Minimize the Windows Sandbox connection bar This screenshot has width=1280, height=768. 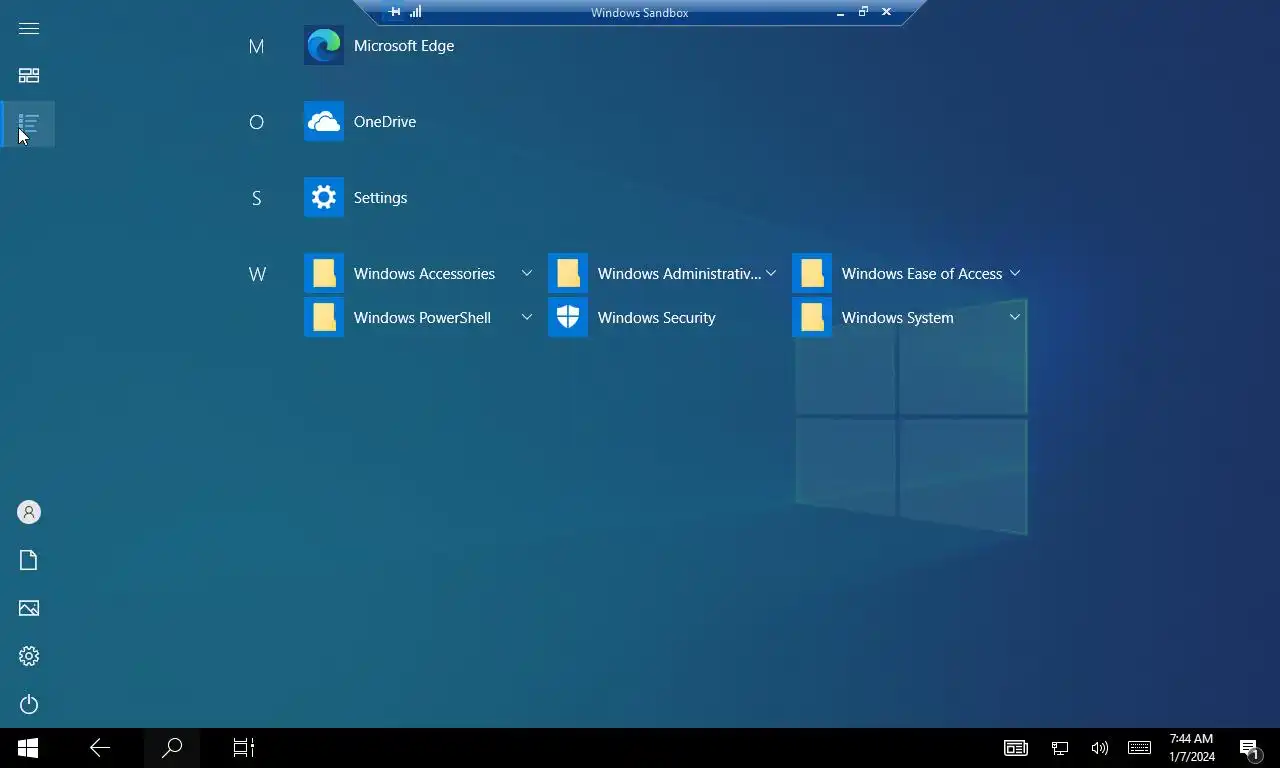pyautogui.click(x=840, y=12)
